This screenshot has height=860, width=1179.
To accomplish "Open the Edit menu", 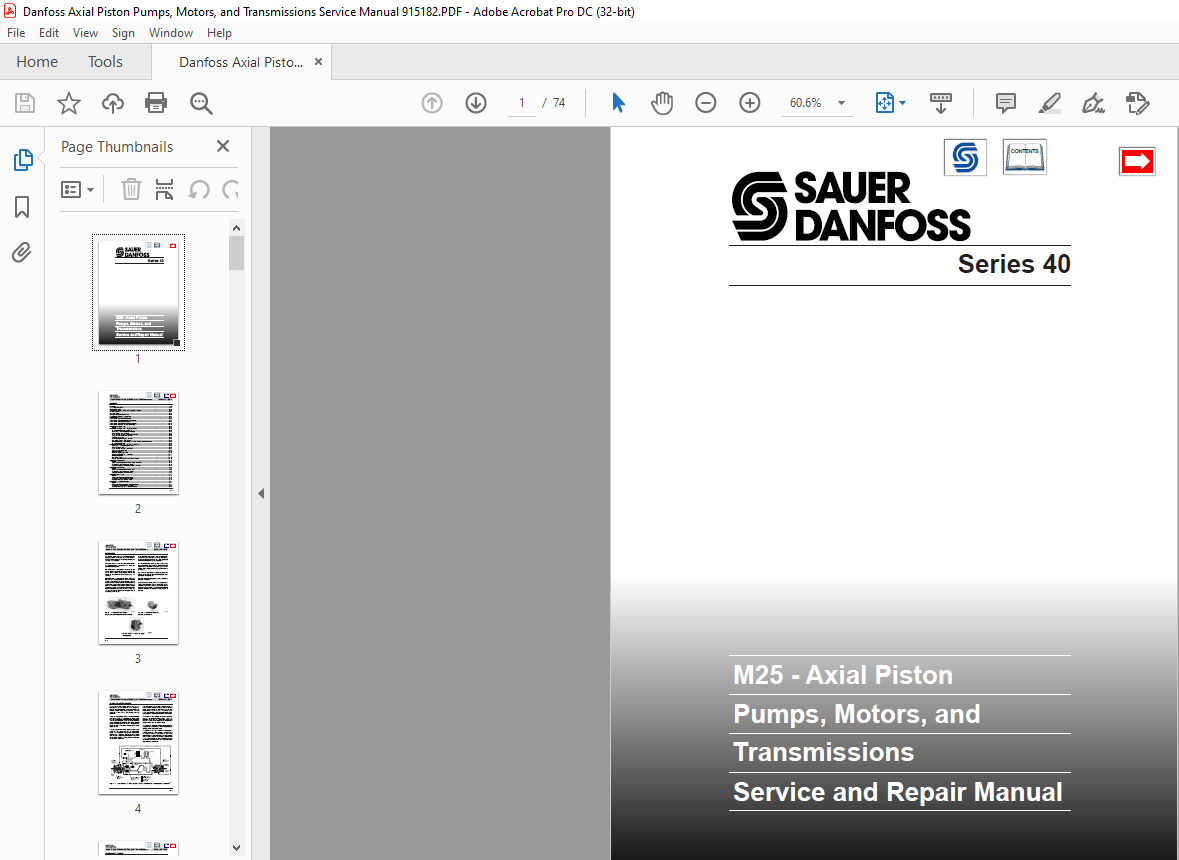I will tap(49, 33).
